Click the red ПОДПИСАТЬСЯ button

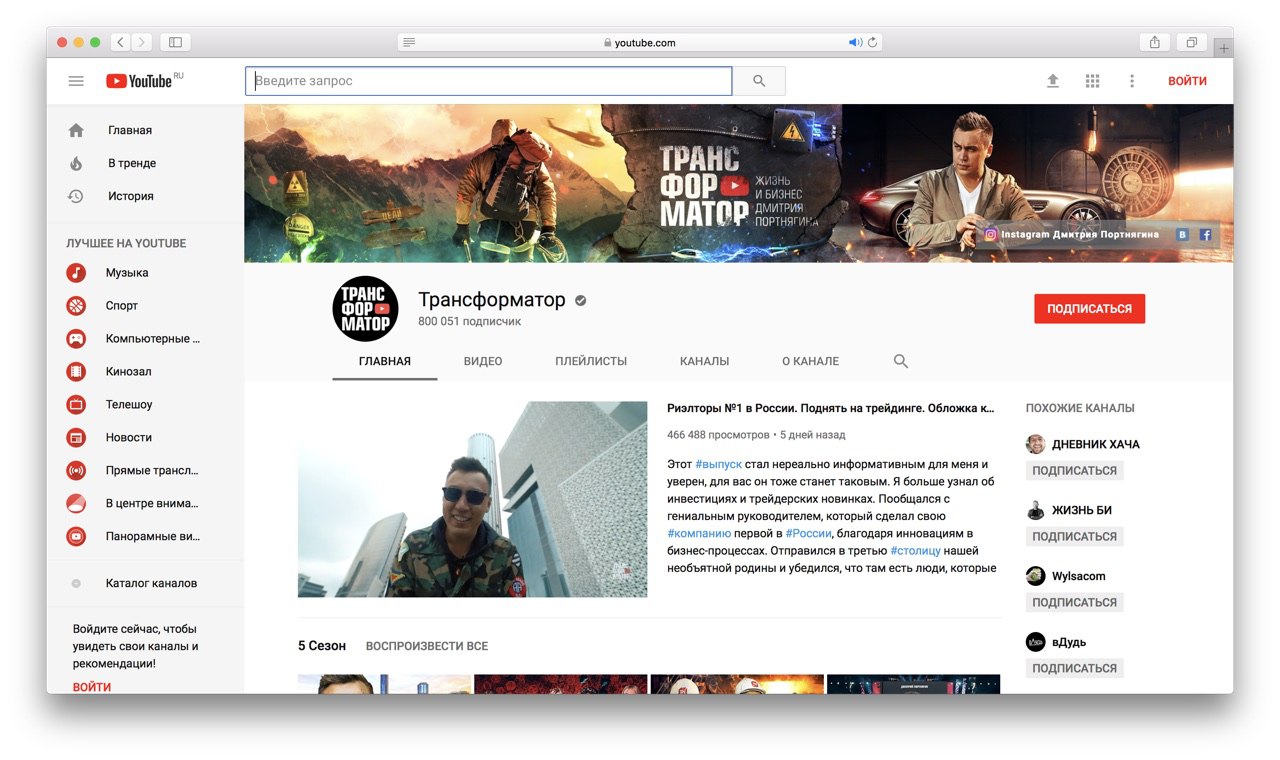click(1089, 309)
